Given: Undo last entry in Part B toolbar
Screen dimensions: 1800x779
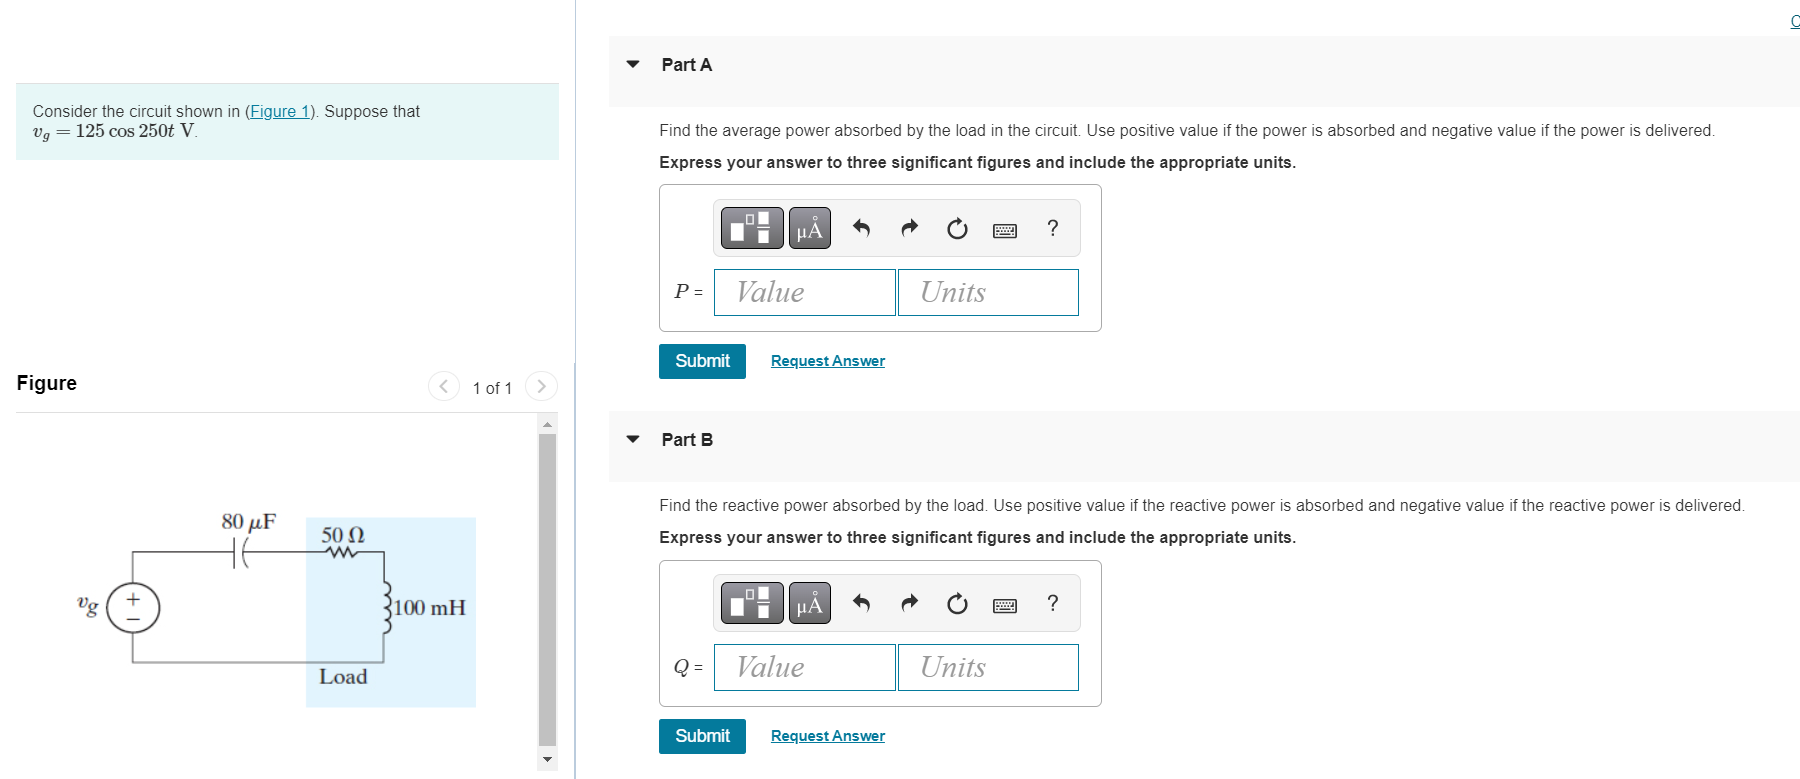Looking at the screenshot, I should click(x=861, y=604).
